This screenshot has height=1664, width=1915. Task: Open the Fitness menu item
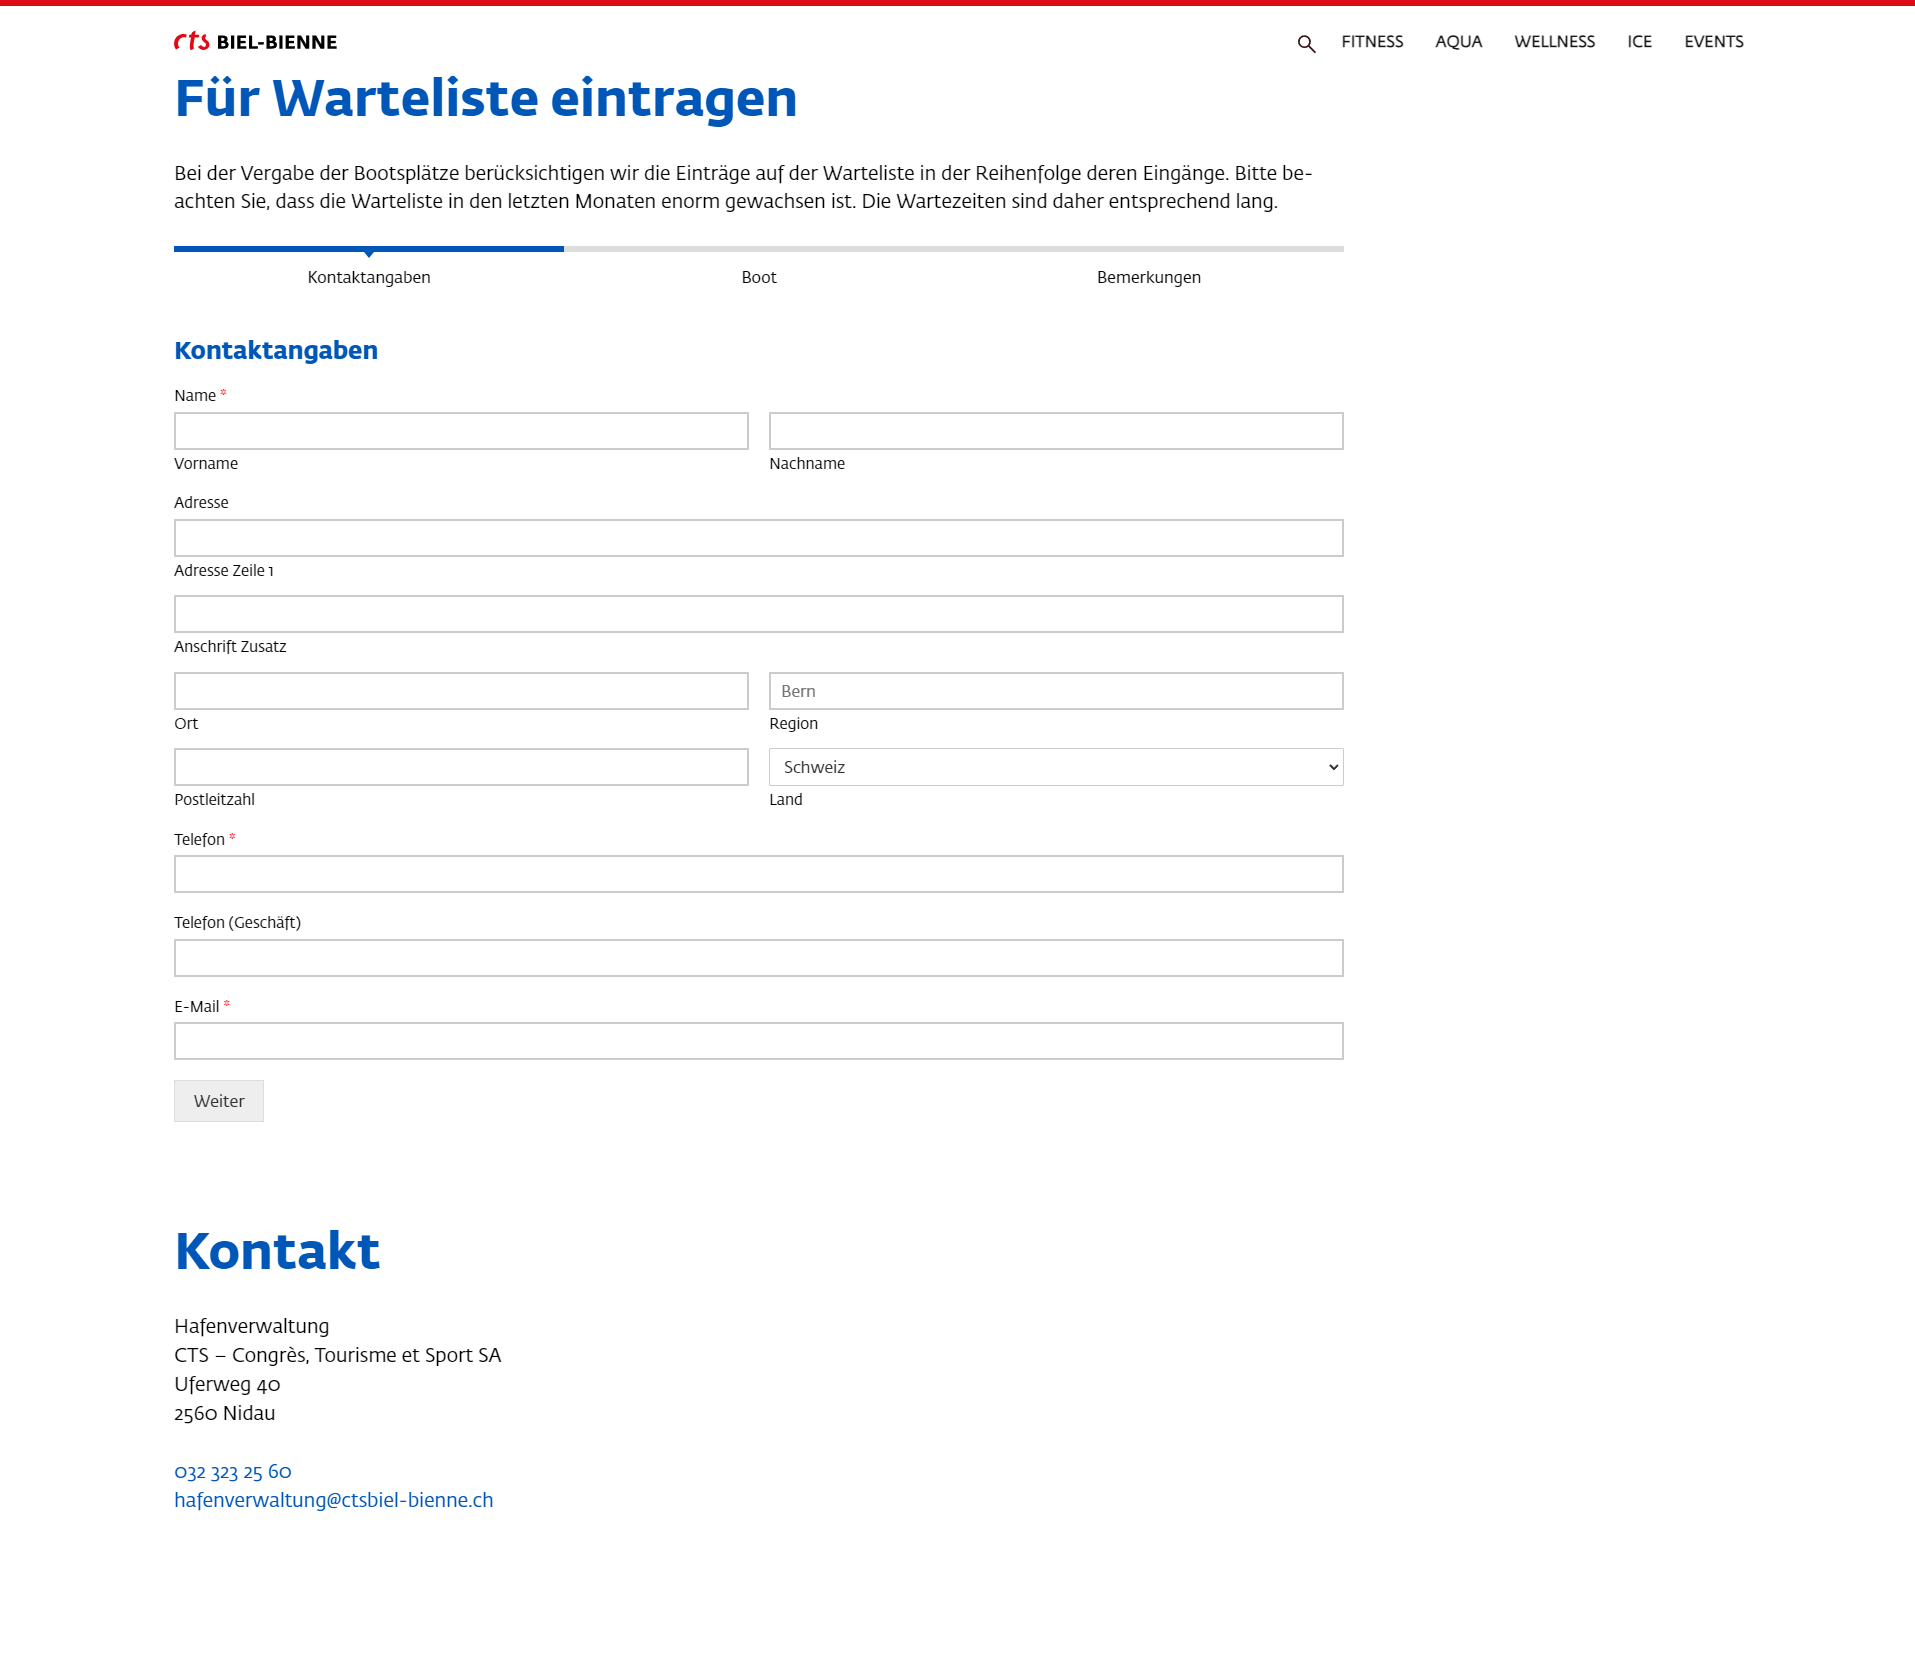point(1372,42)
